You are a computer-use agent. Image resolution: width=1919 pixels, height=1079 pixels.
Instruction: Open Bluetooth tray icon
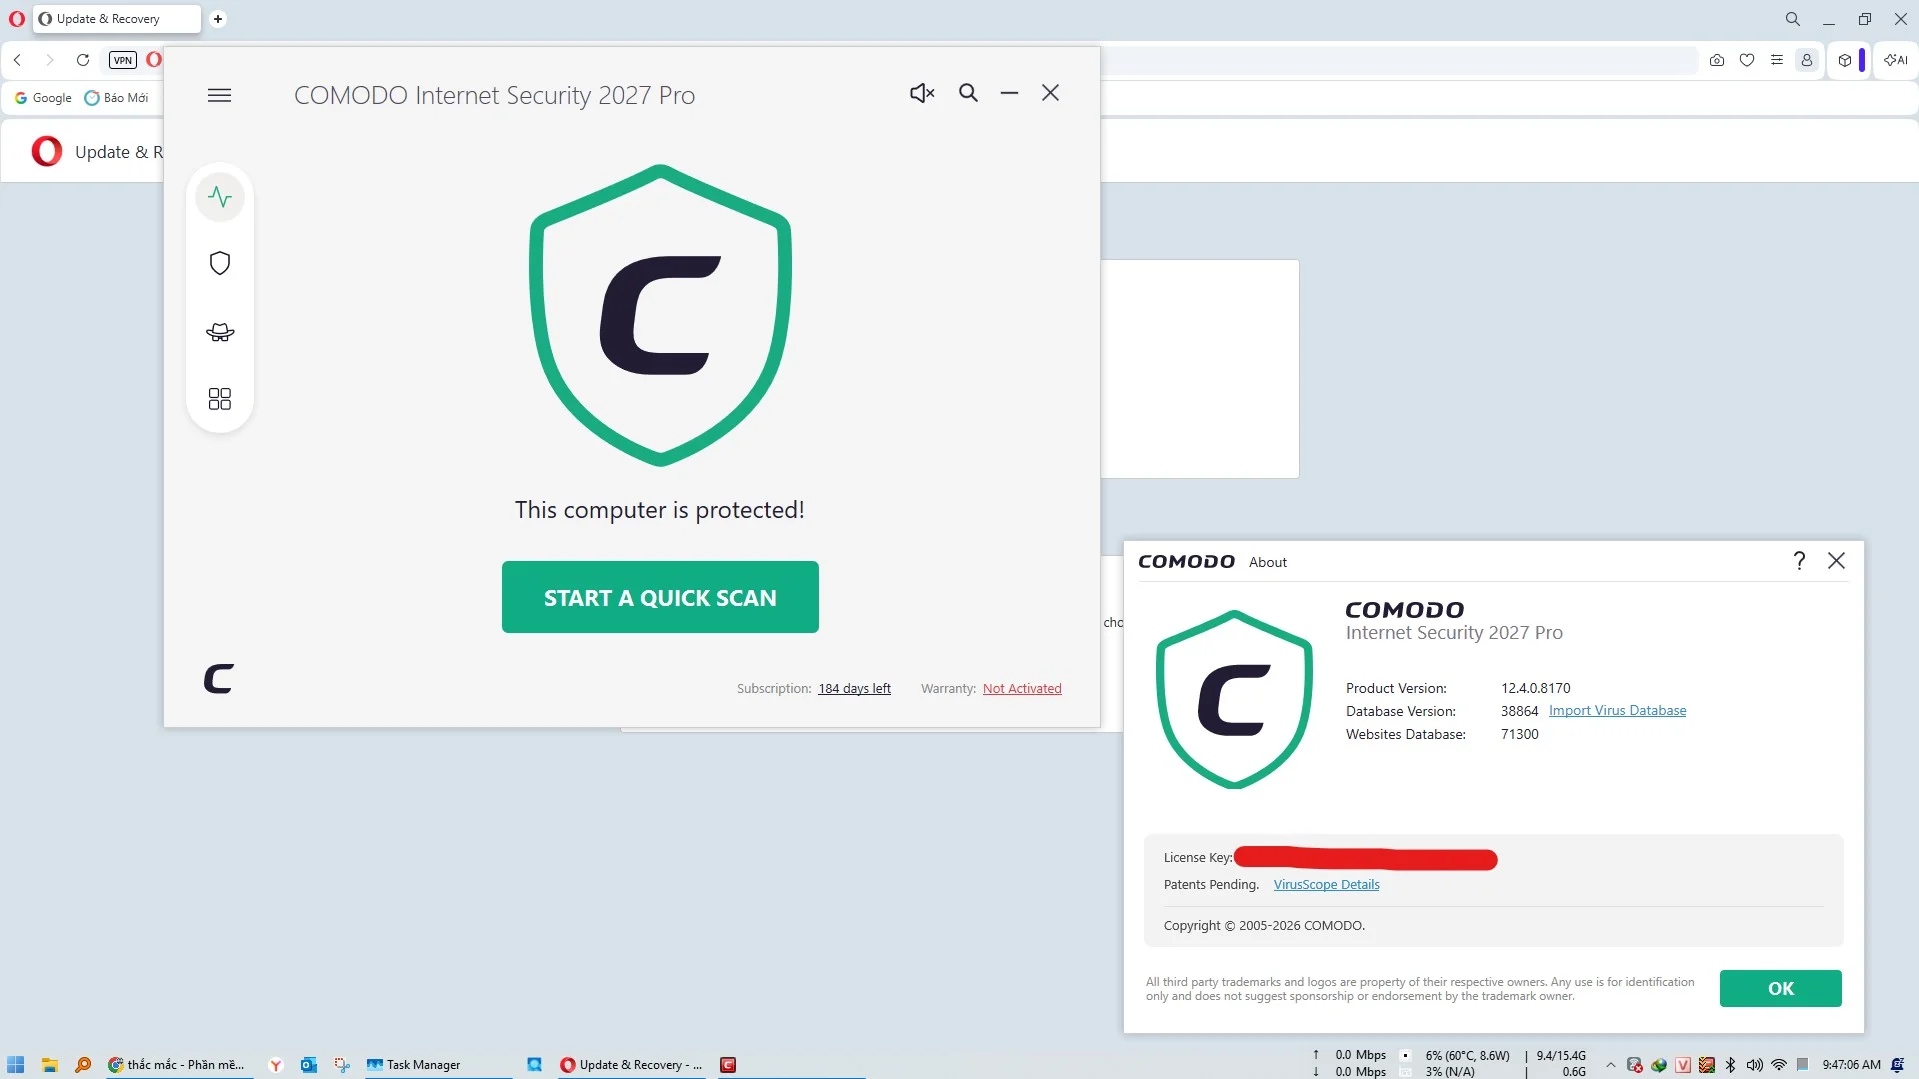(1731, 1065)
